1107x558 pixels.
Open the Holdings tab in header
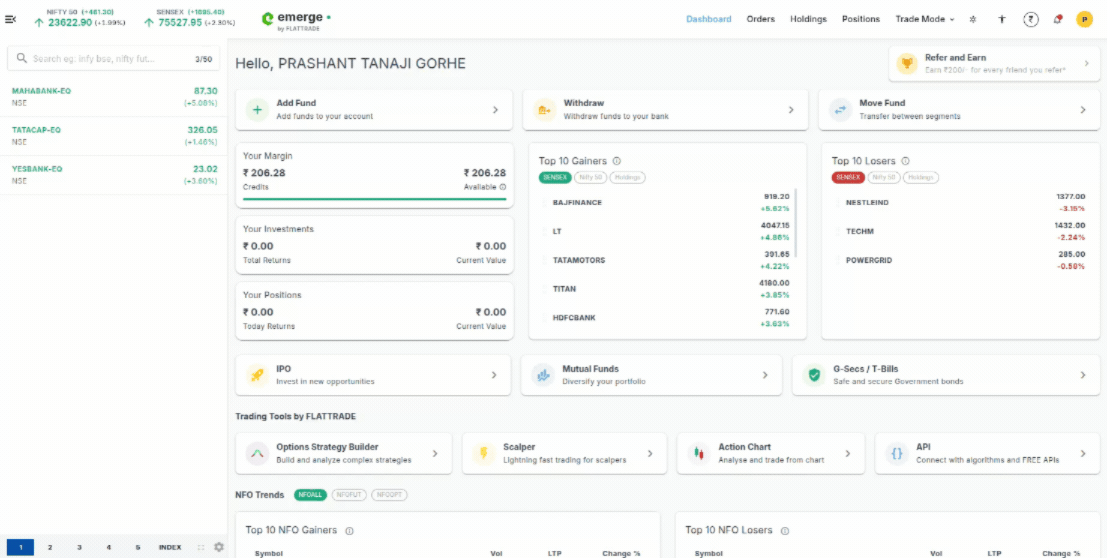click(808, 19)
